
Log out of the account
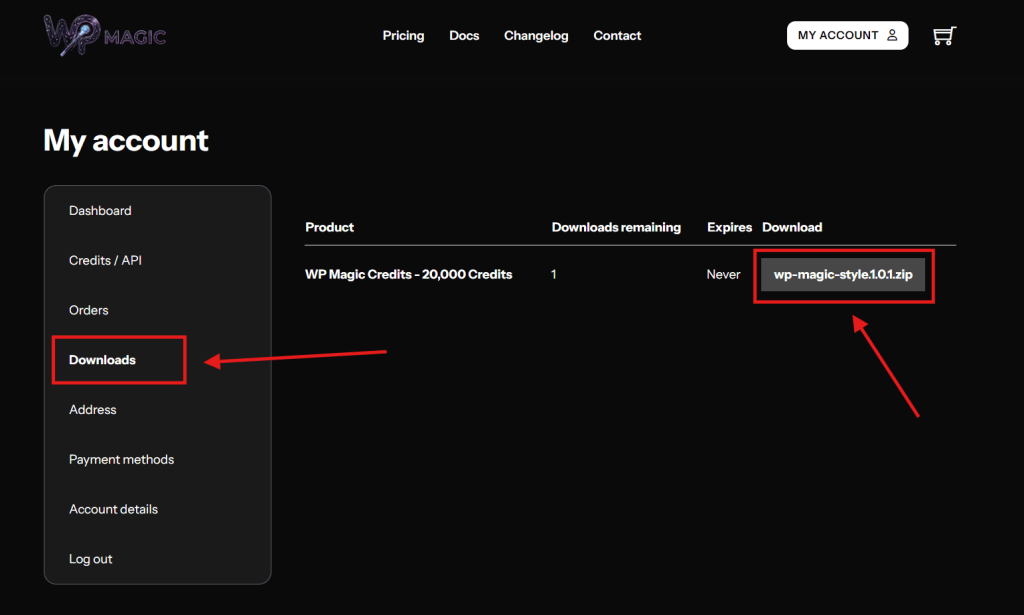point(91,560)
